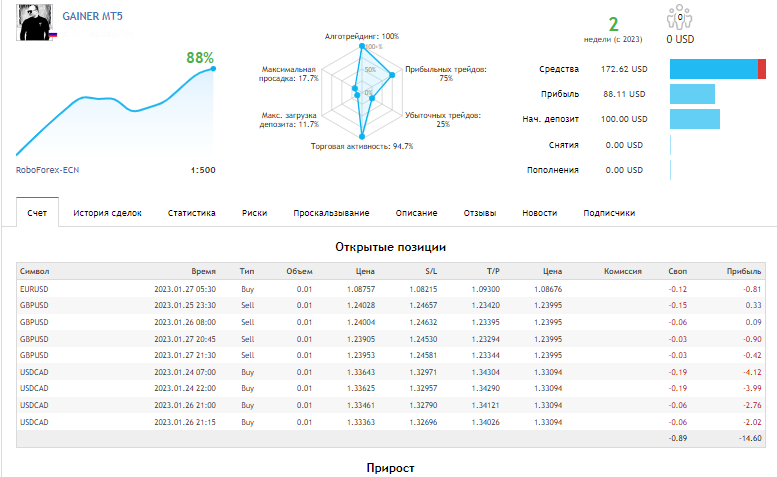
Task: Click the total profit -14.60
Action: (750, 438)
